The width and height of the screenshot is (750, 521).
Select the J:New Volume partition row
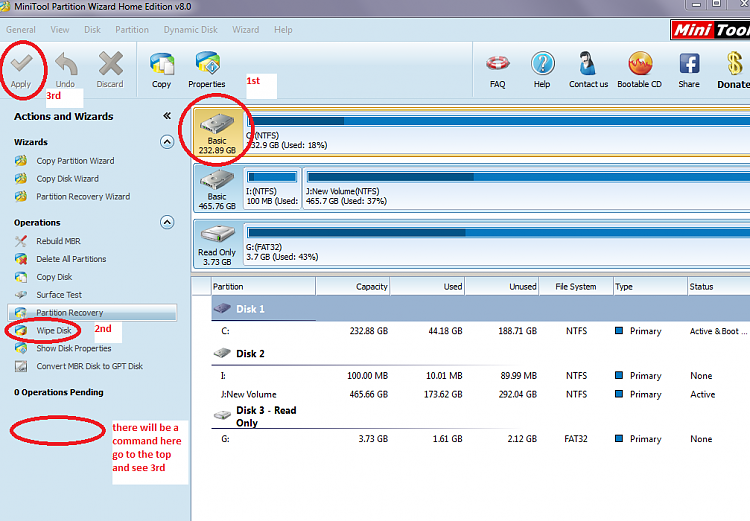pyautogui.click(x=481, y=394)
